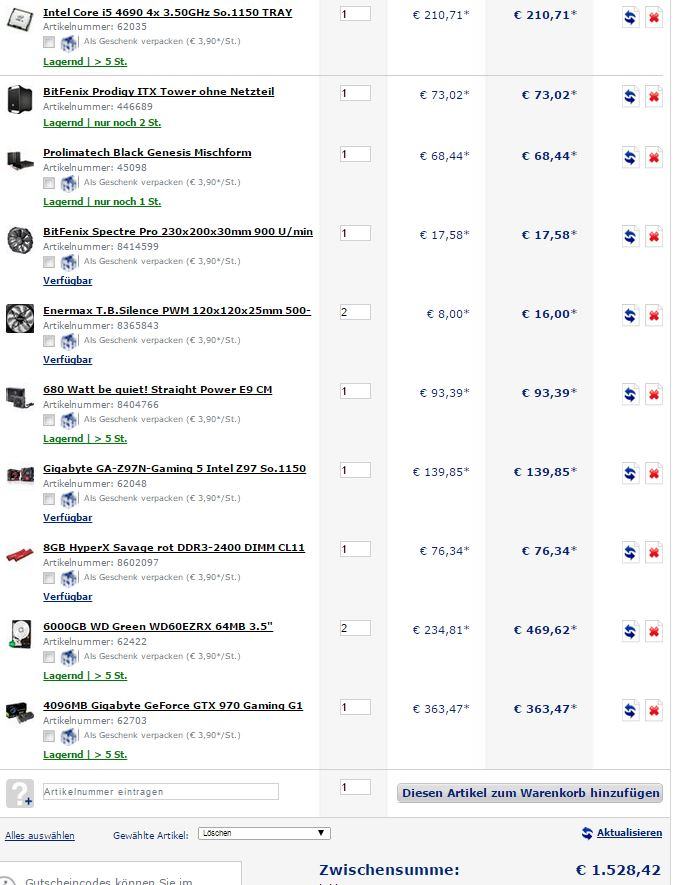The image size is (674, 885).
Task: Update the Enermax T.B.Silence quantity icon
Action: tap(630, 316)
